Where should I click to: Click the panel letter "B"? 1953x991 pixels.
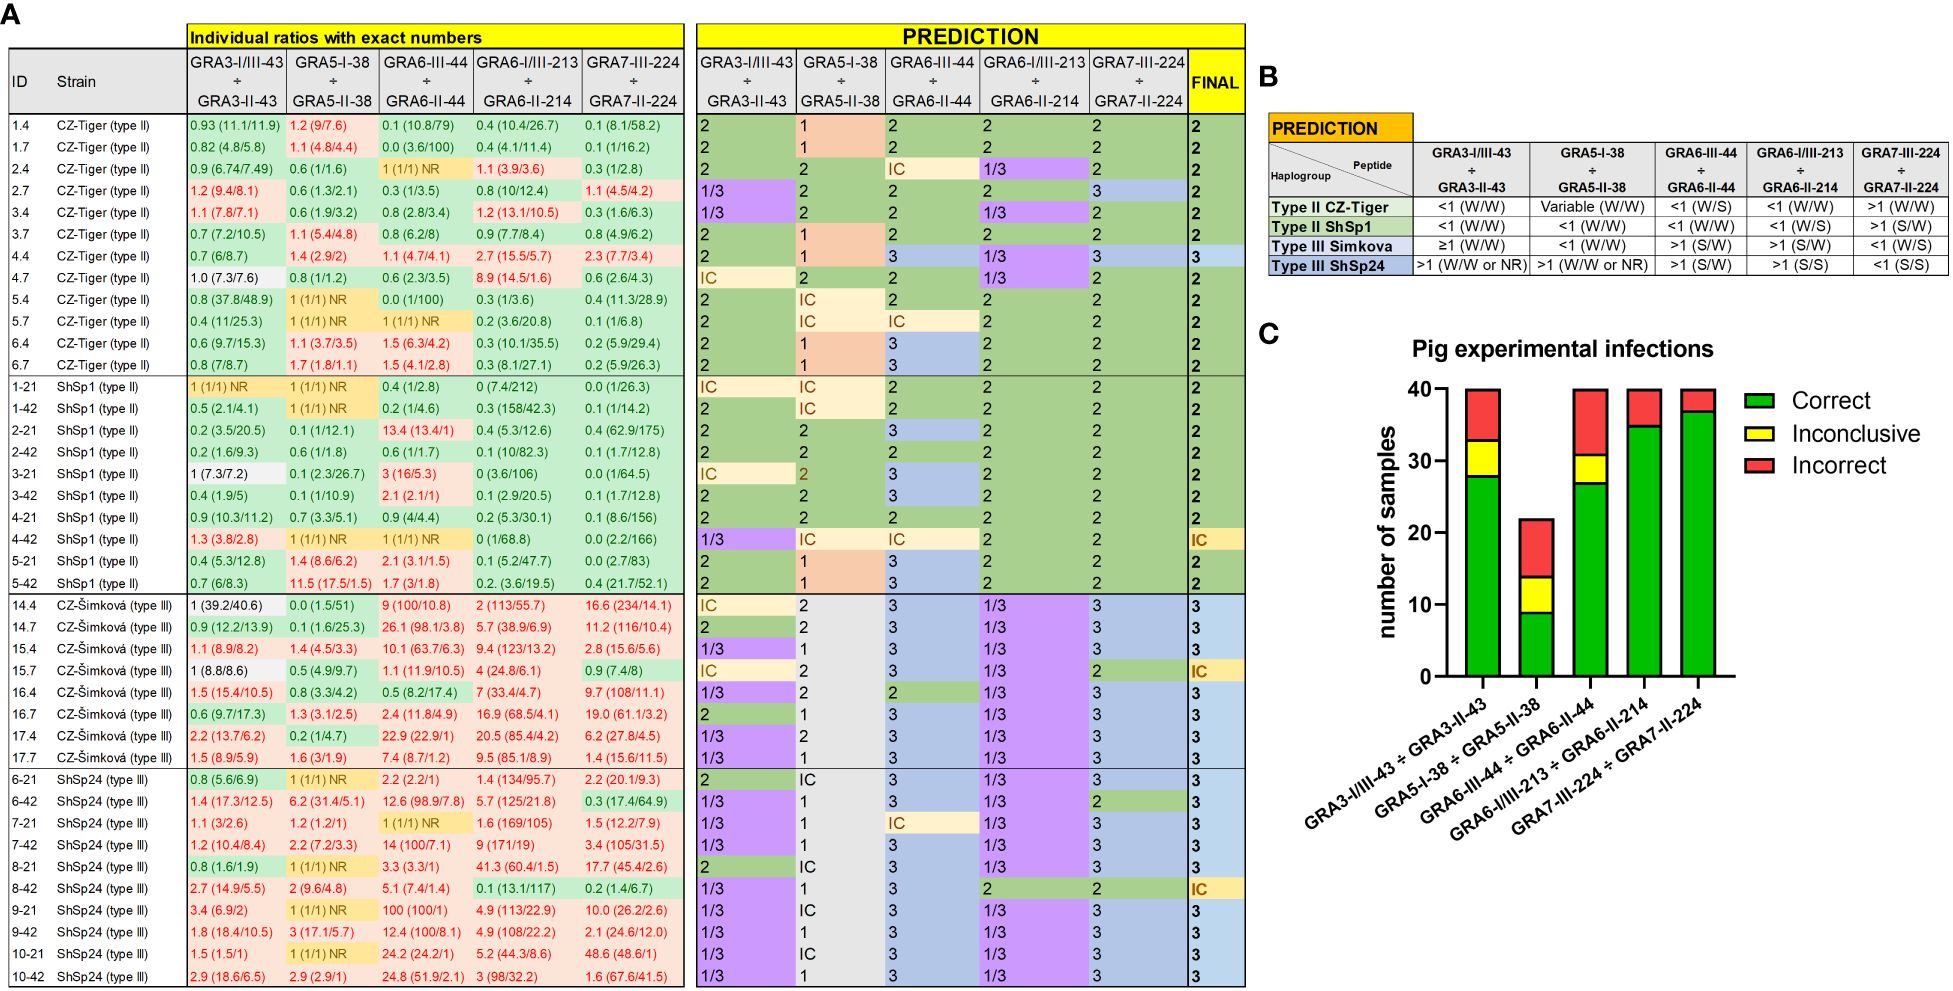1268,77
